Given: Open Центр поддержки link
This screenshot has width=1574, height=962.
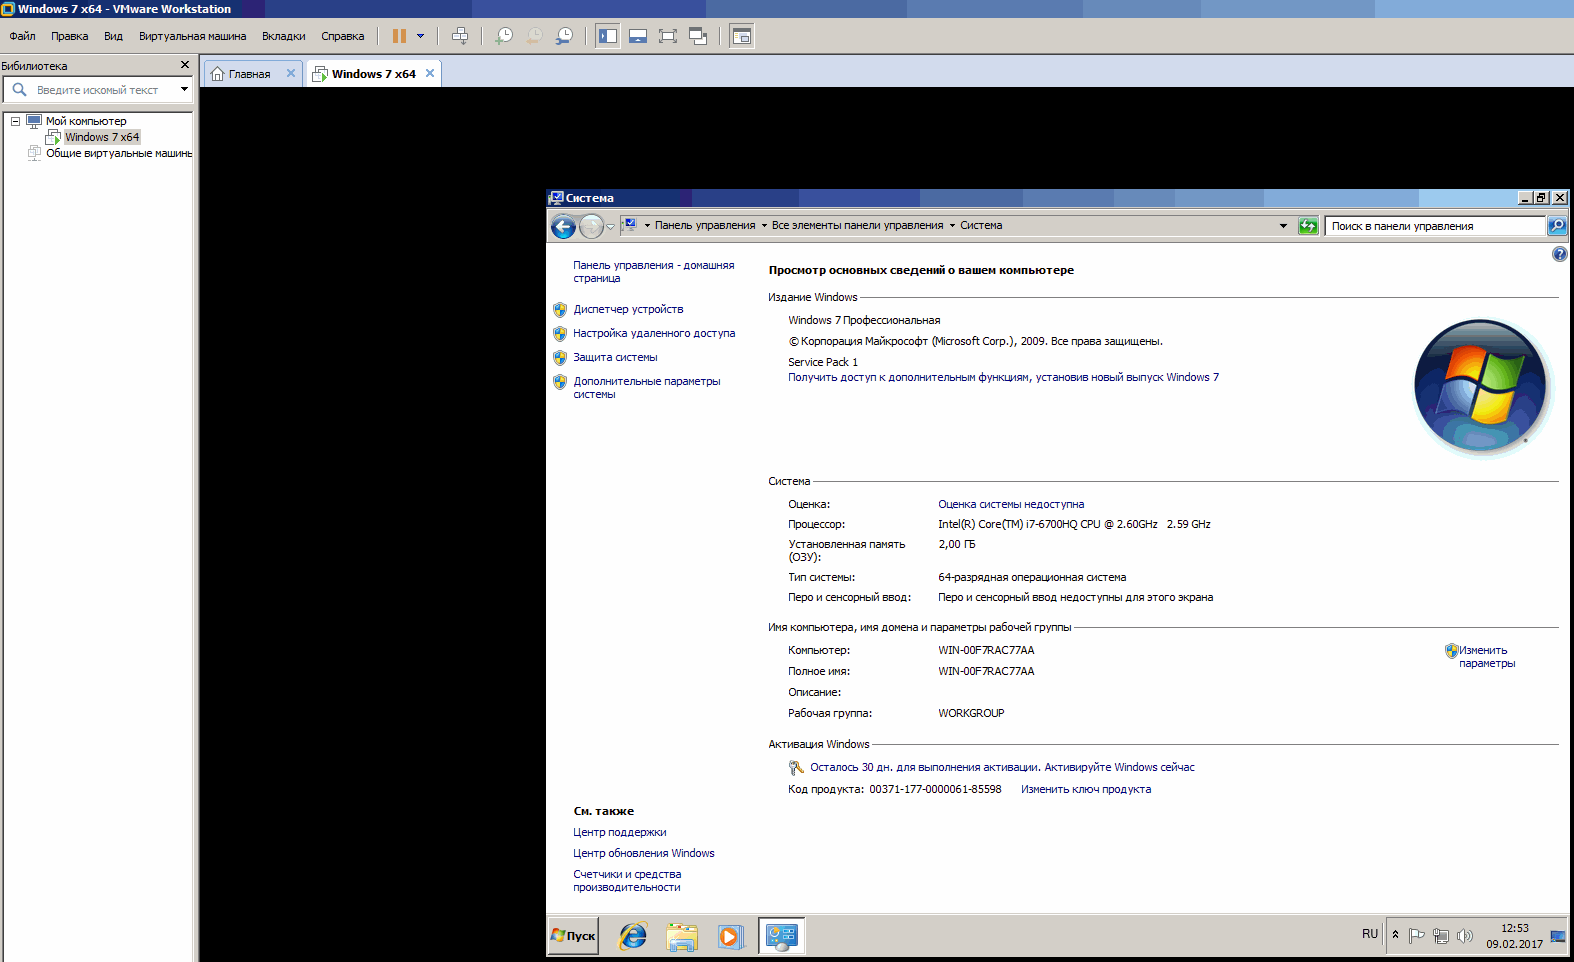Looking at the screenshot, I should click(x=619, y=832).
